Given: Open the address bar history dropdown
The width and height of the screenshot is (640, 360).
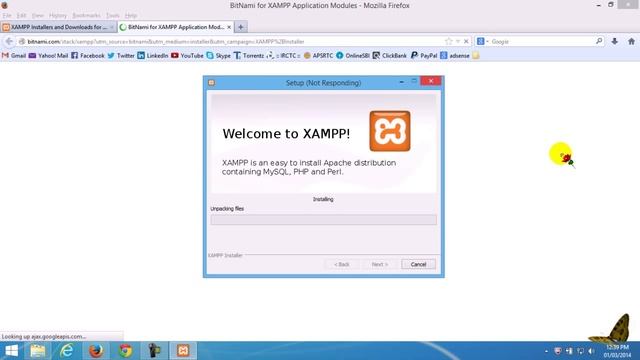Looking at the screenshot, I should (x=458, y=41).
